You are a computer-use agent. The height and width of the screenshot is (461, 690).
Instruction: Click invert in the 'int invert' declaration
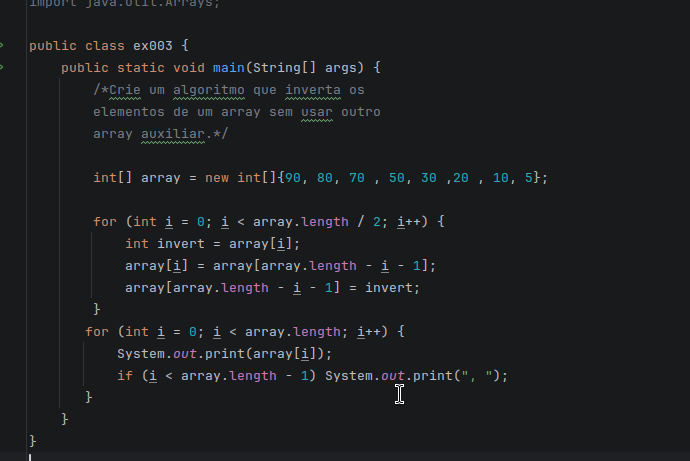[x=181, y=244]
